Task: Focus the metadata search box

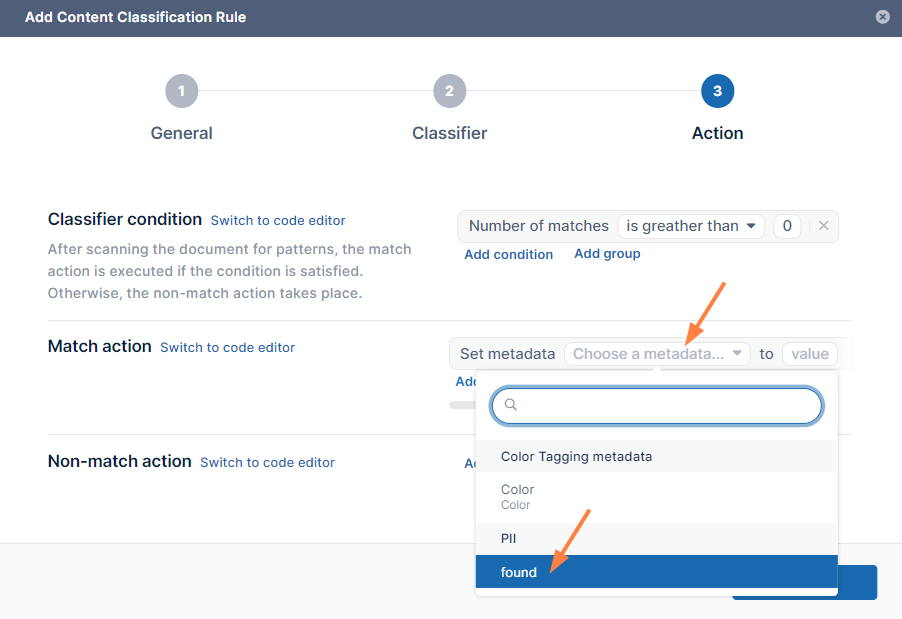Action: [665, 405]
